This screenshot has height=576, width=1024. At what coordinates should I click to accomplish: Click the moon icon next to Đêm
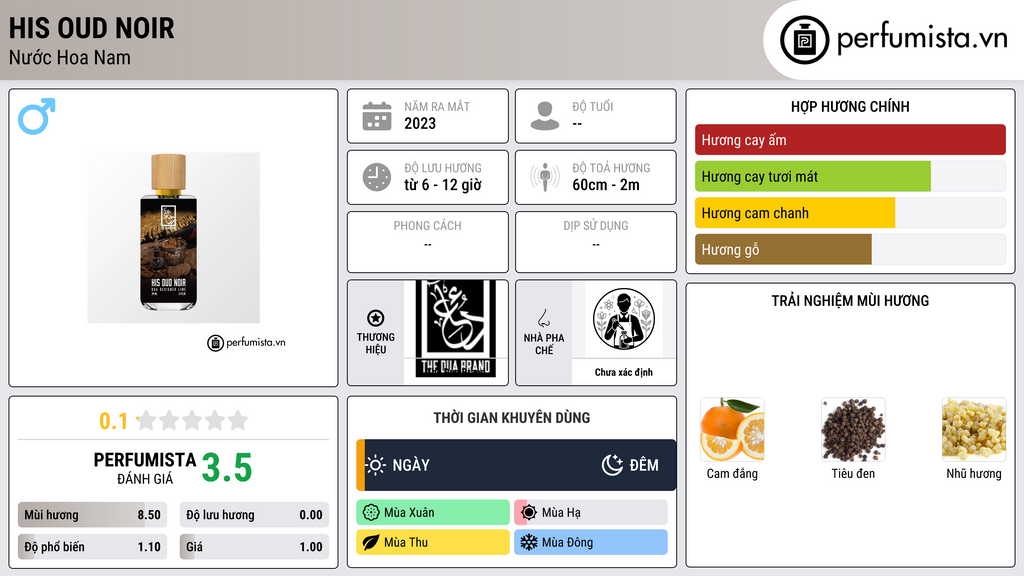click(612, 465)
